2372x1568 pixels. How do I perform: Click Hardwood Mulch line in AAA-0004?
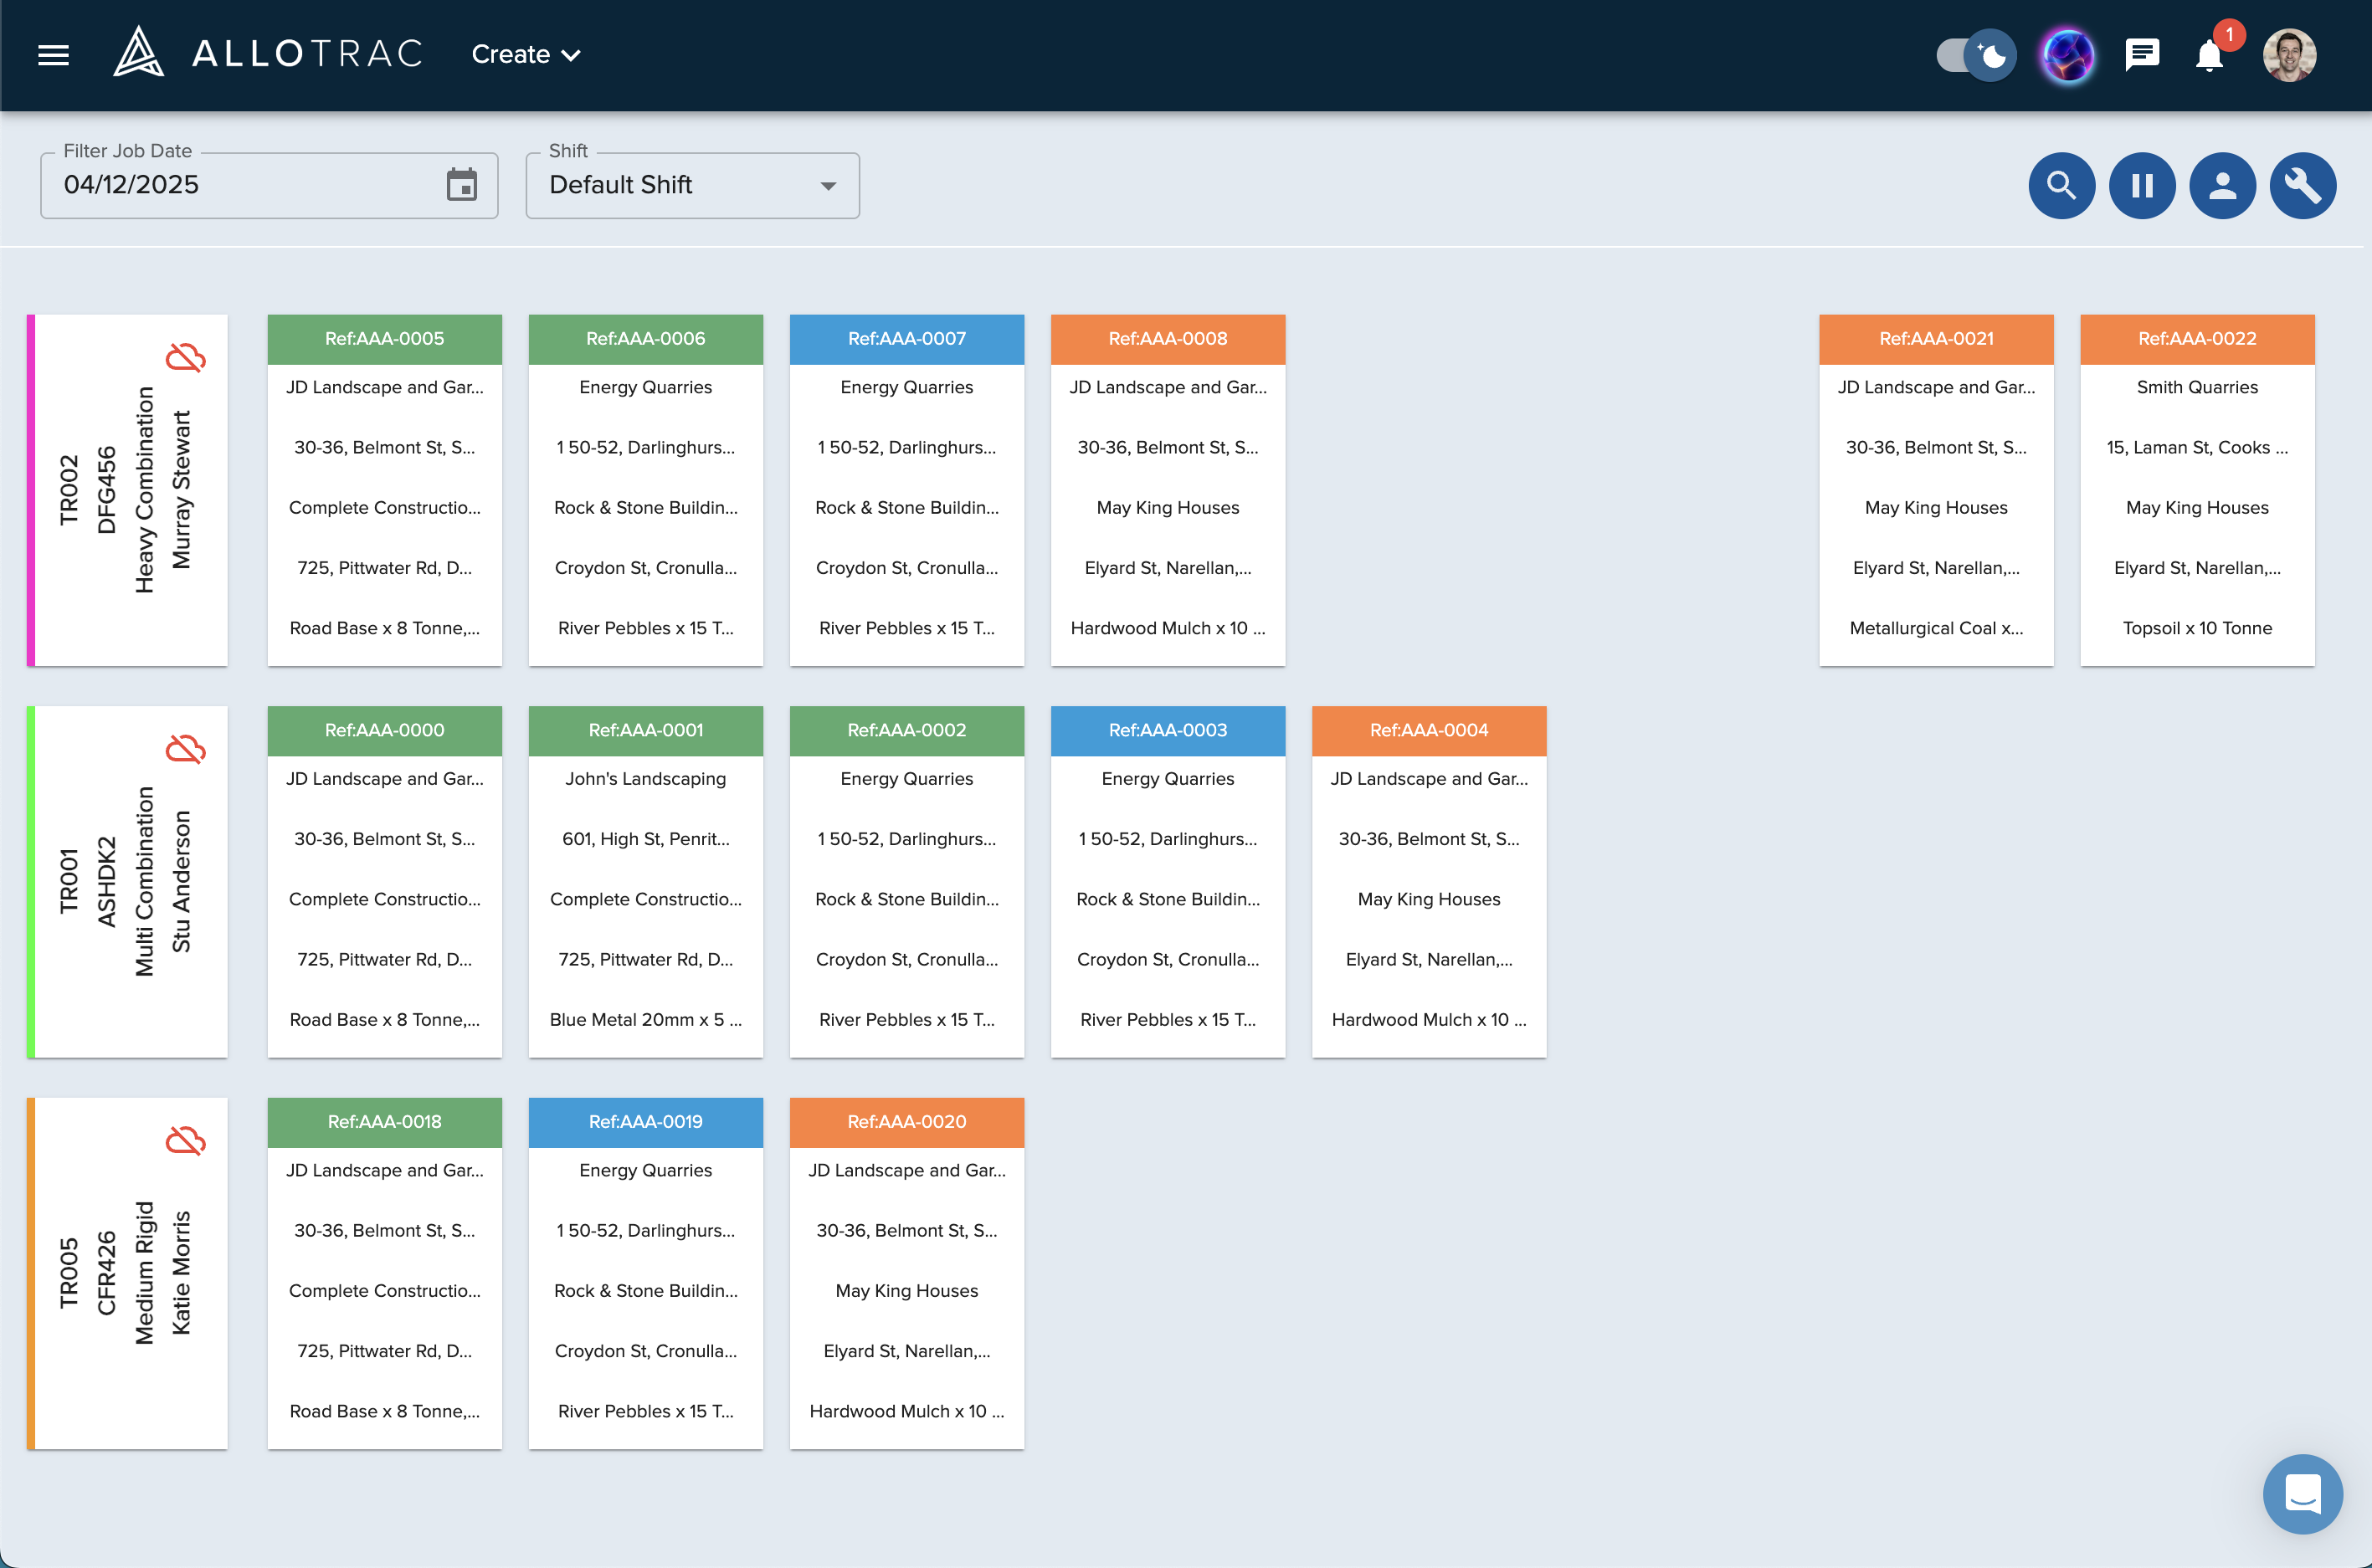[x=1429, y=1020]
